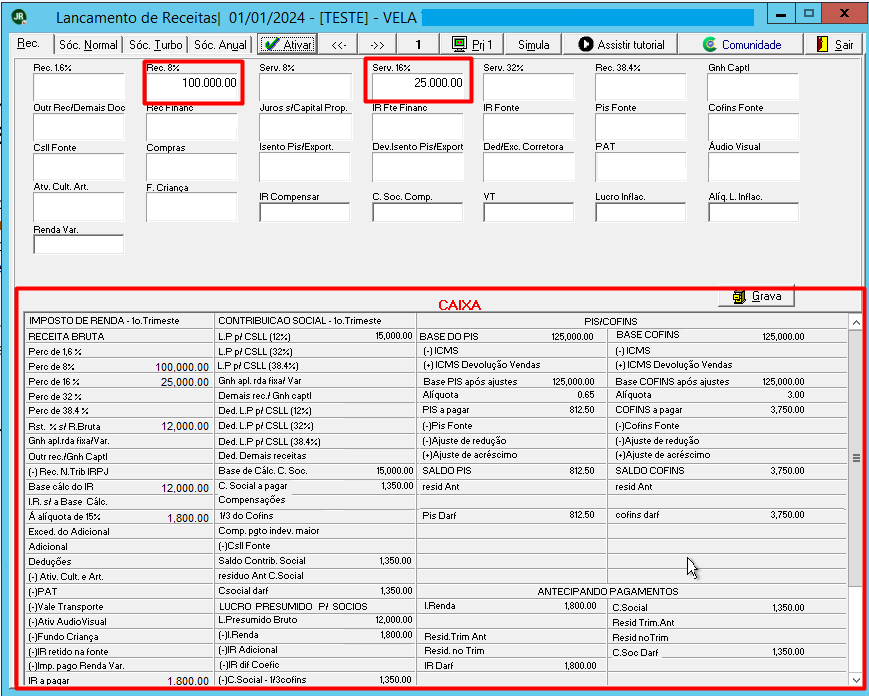The width and height of the screenshot is (869, 696).
Task: Open the Pri 1 monitor icon button
Action: click(459, 44)
